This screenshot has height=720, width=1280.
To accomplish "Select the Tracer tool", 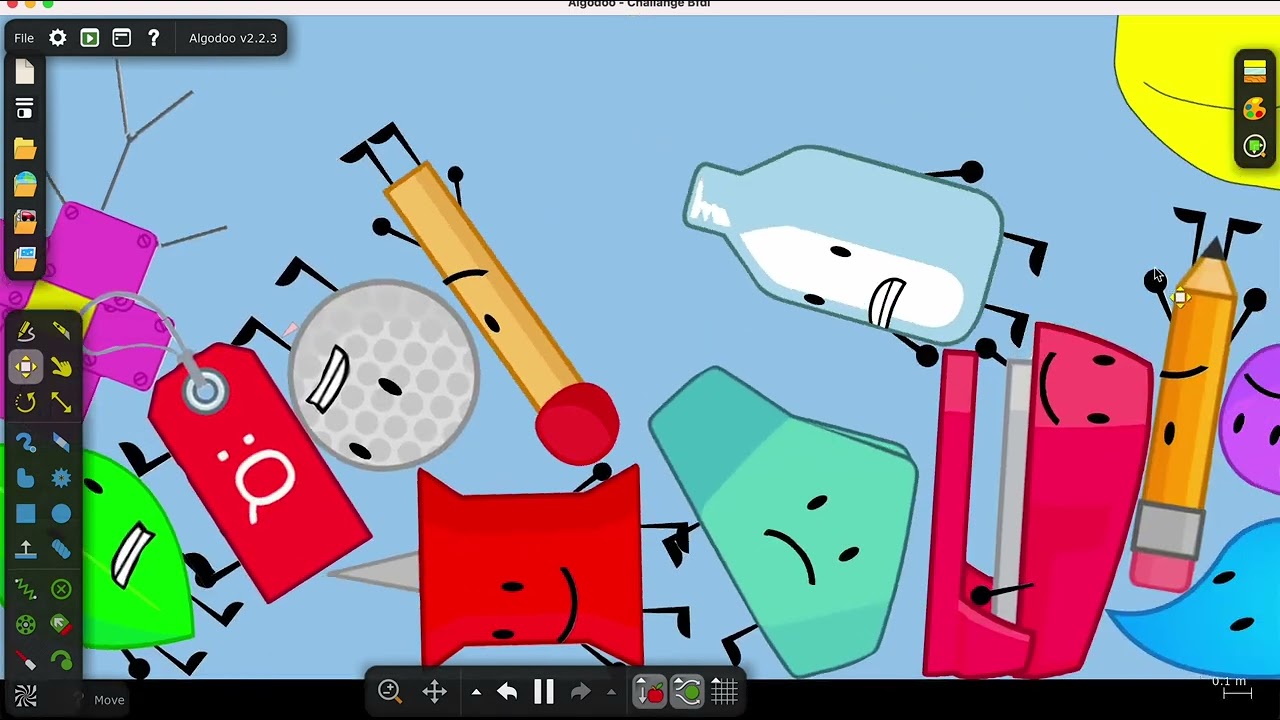I will tap(61, 661).
